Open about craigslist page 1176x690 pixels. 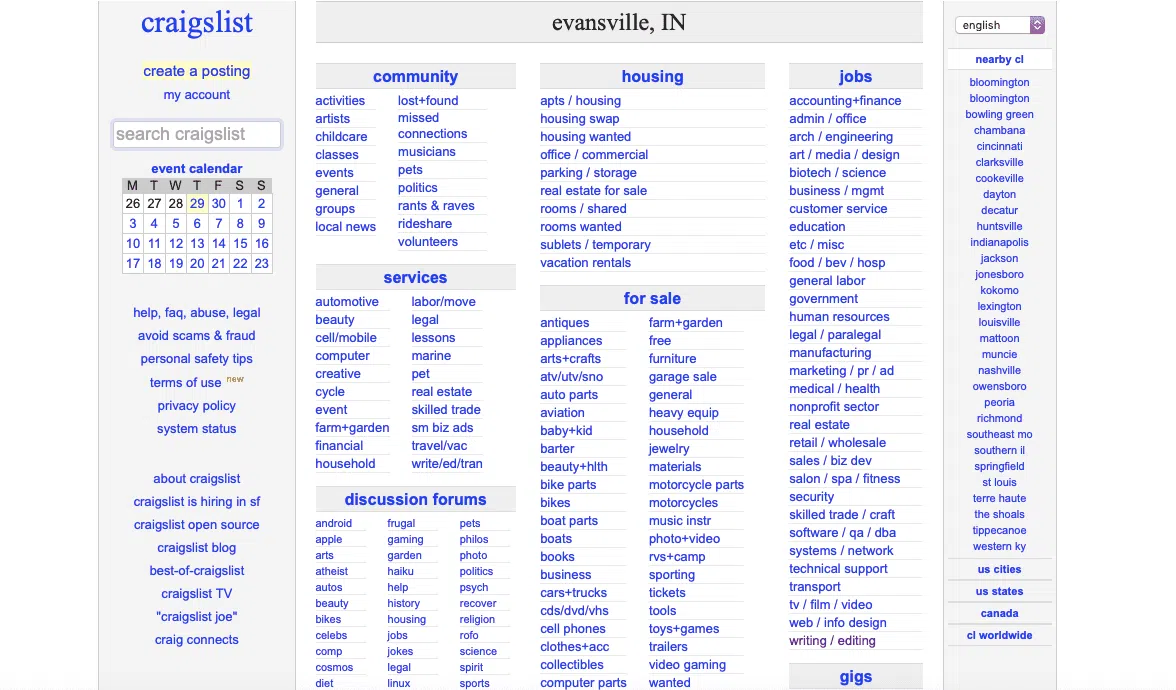point(196,478)
